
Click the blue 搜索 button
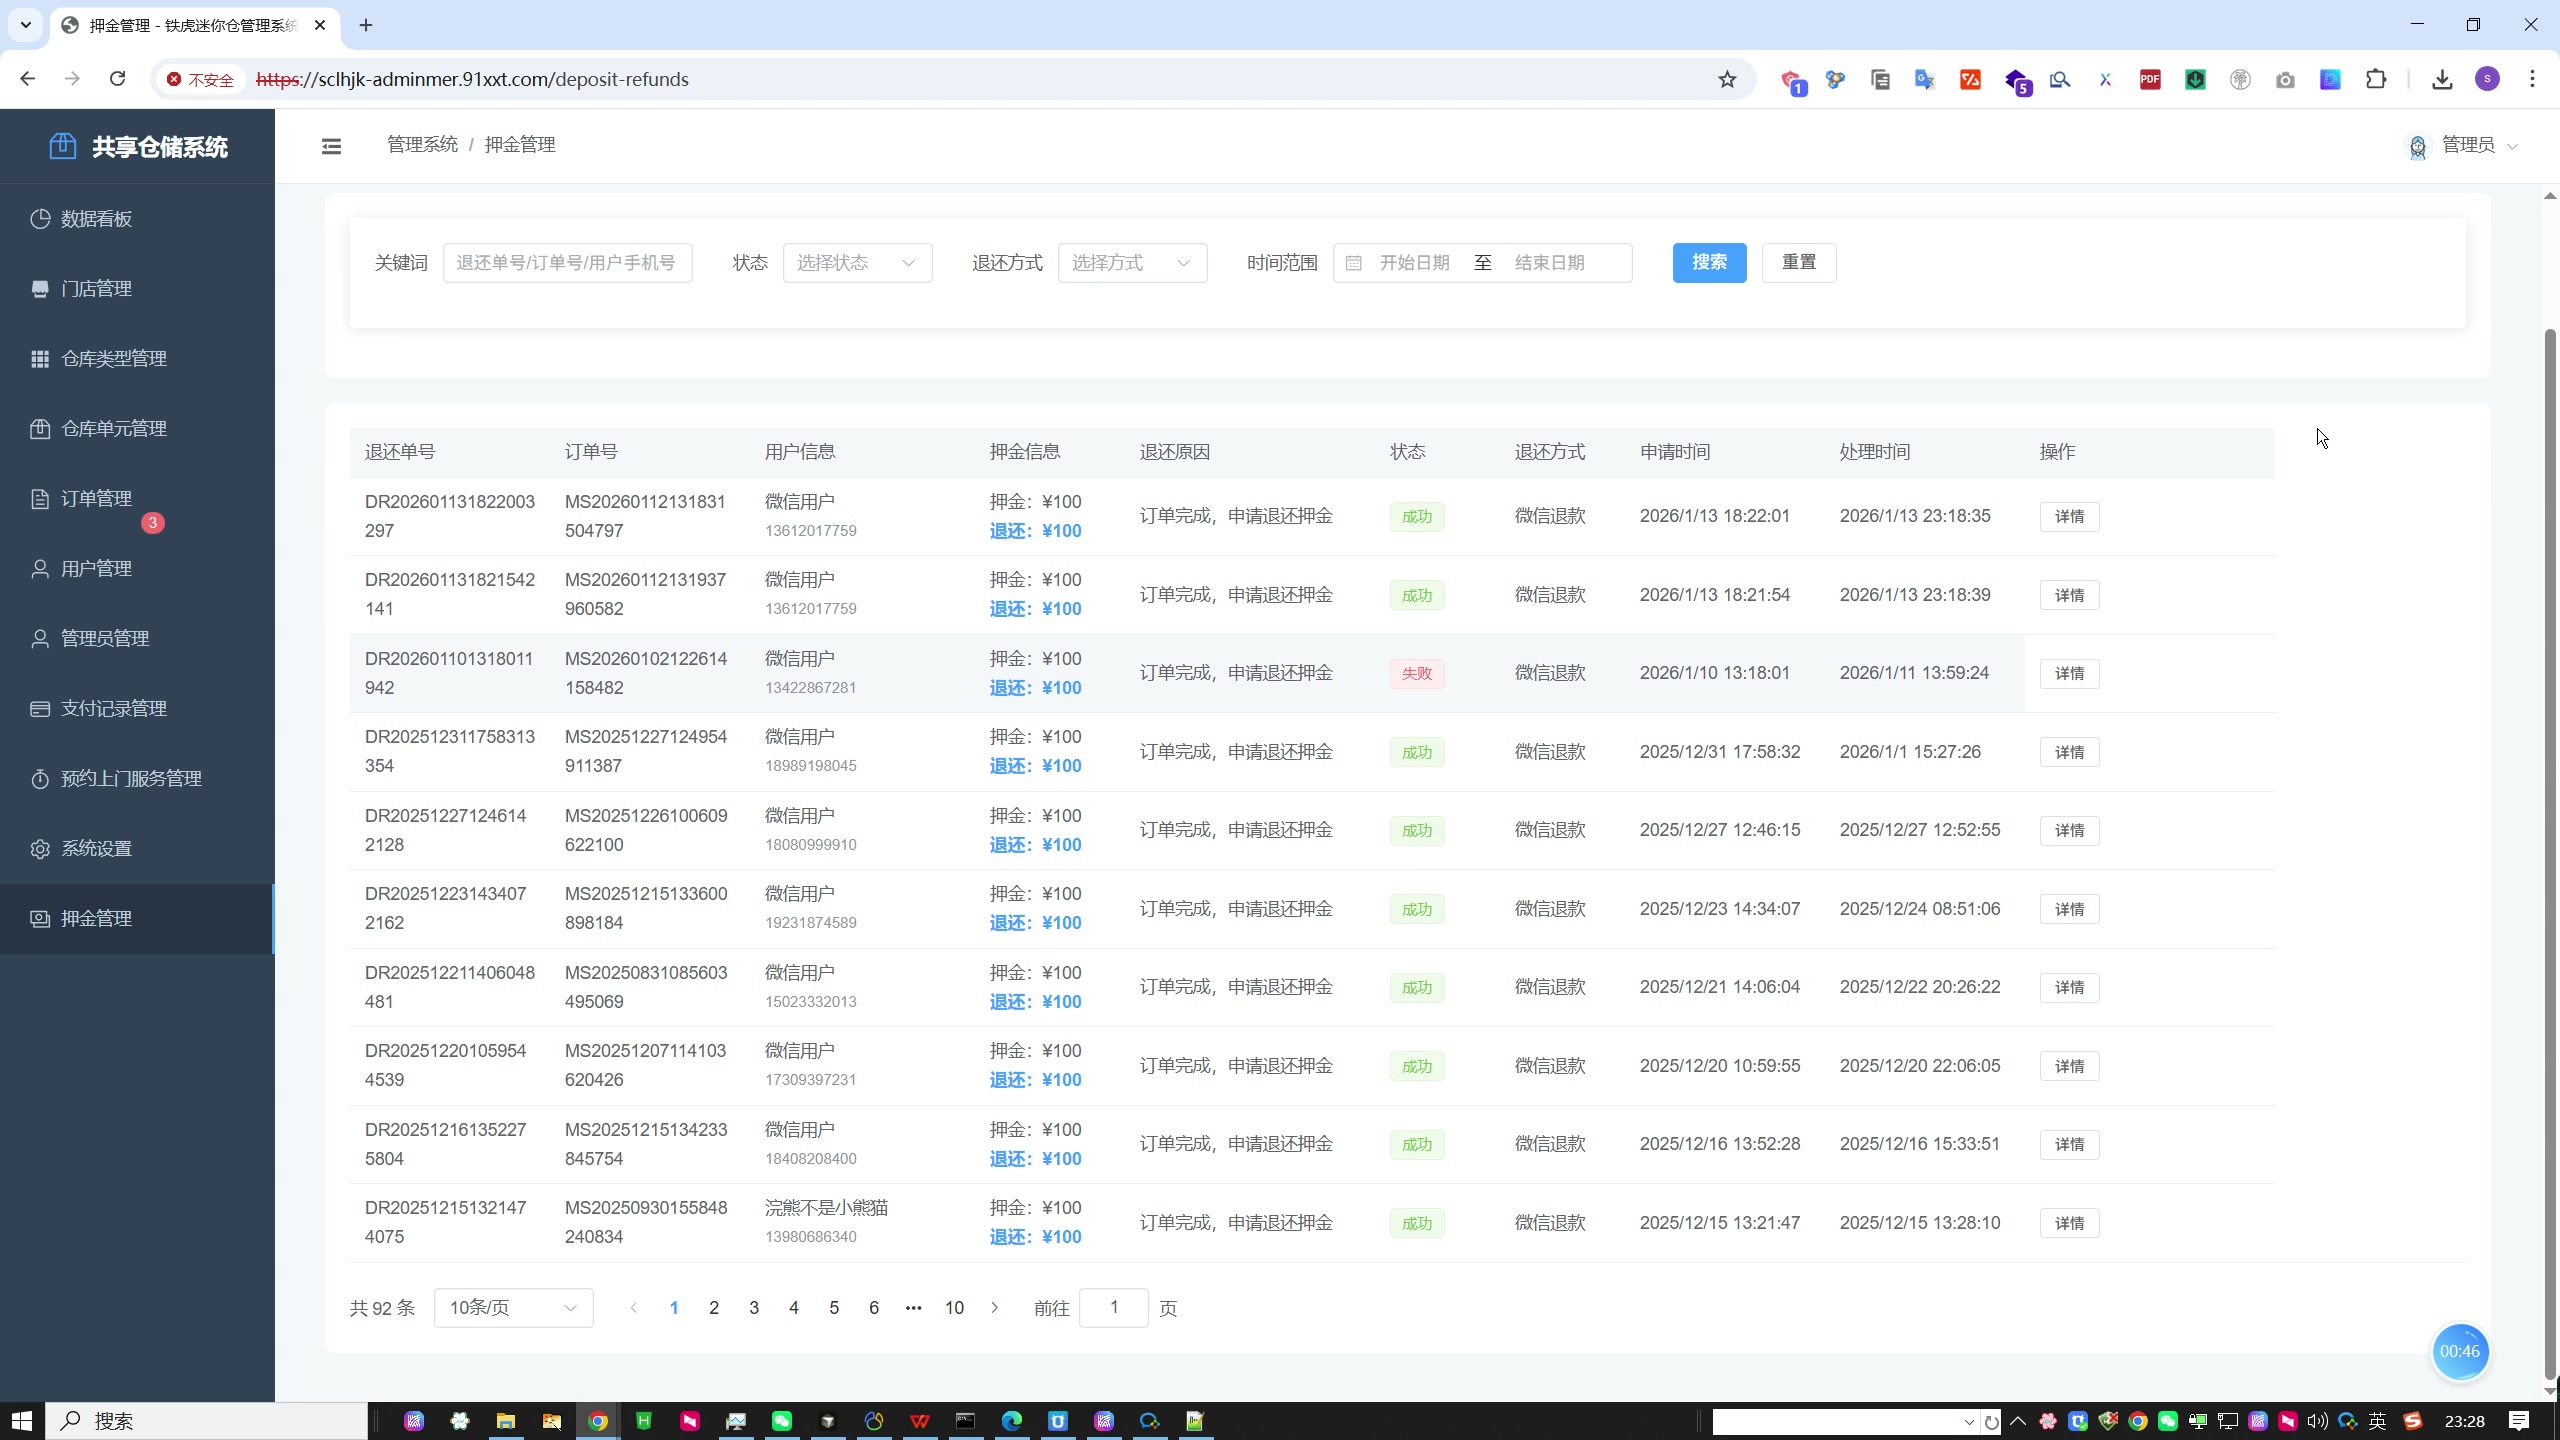pos(1709,262)
